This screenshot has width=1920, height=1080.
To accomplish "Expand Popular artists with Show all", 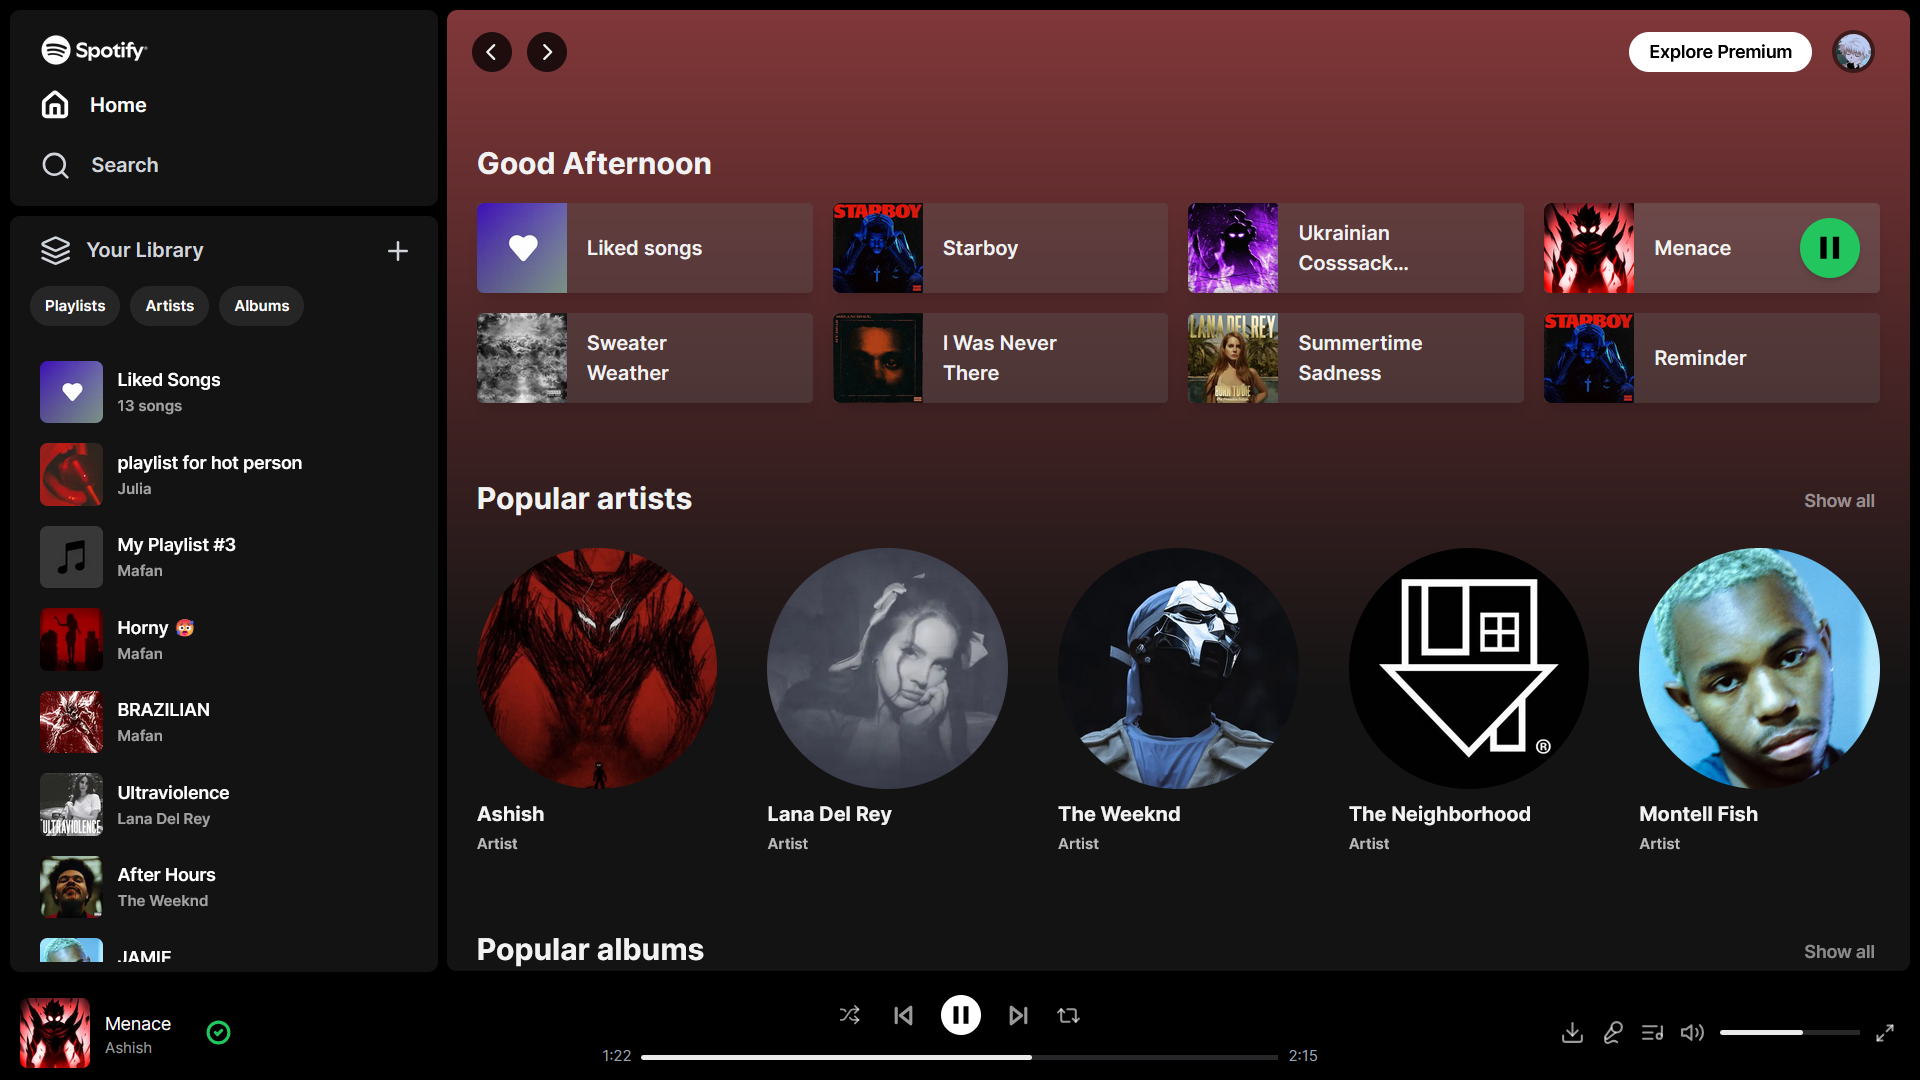I will pyautogui.click(x=1838, y=501).
